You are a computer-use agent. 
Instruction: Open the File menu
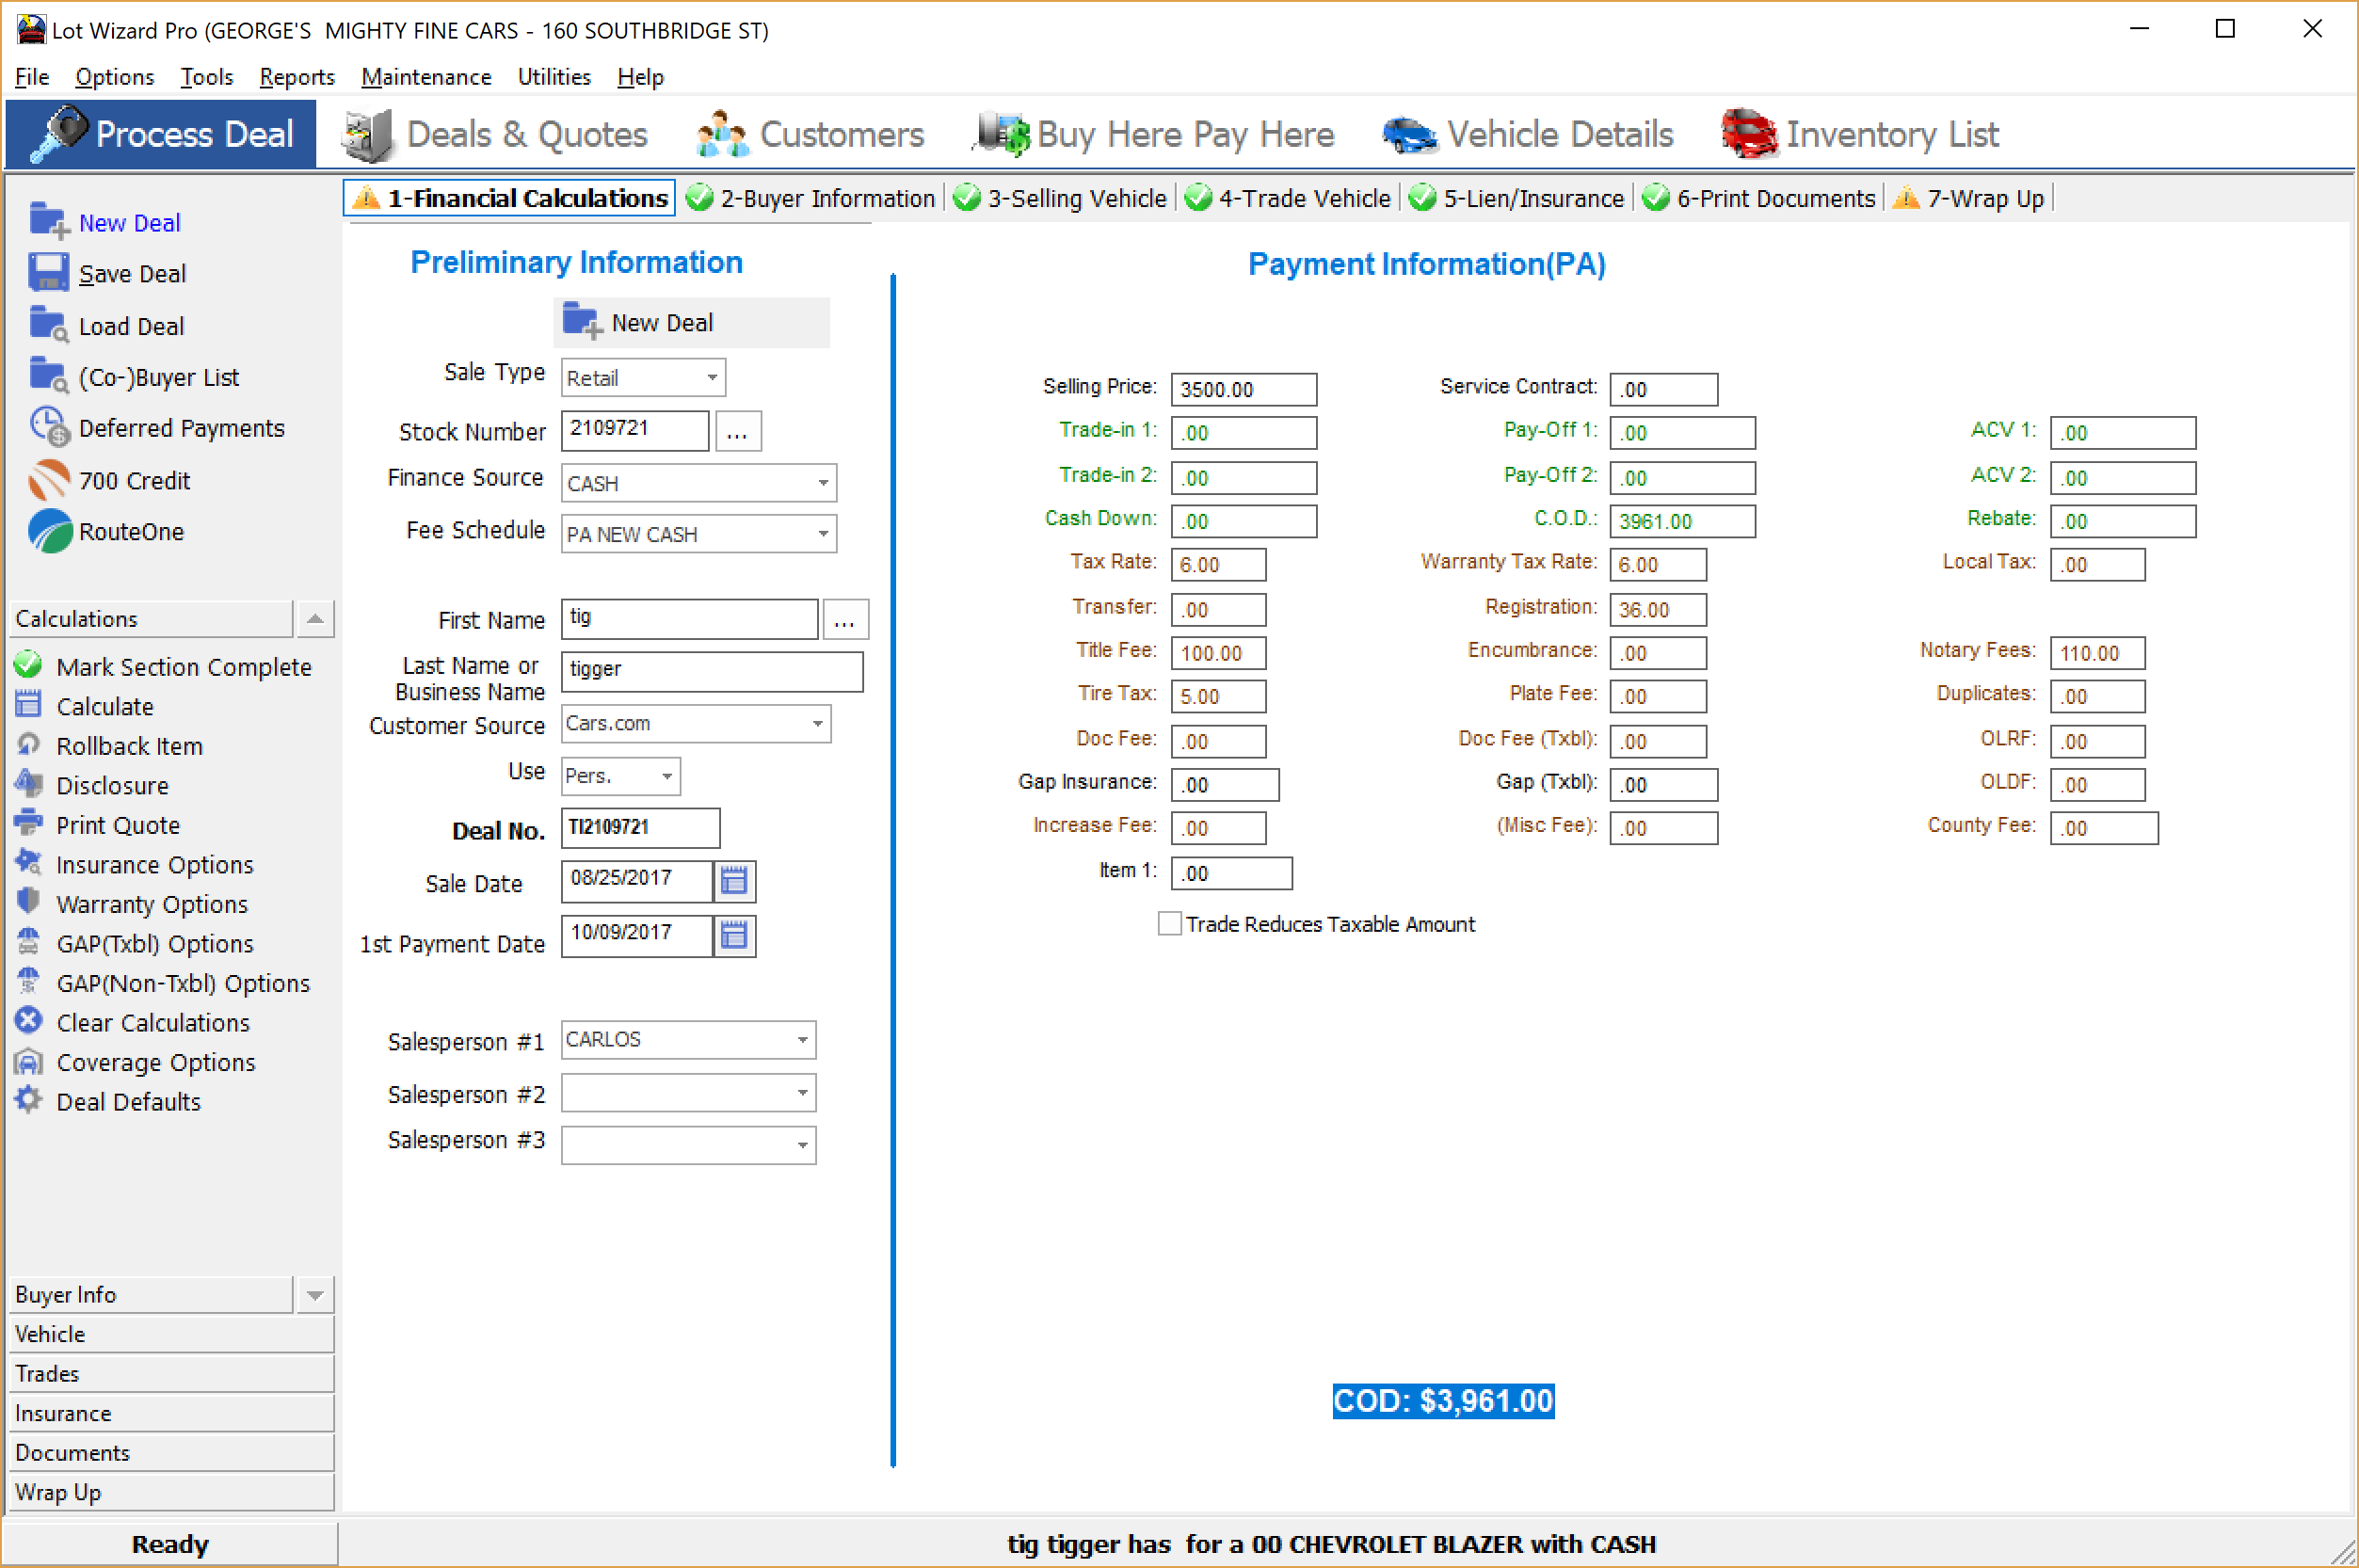pyautogui.click(x=32, y=77)
